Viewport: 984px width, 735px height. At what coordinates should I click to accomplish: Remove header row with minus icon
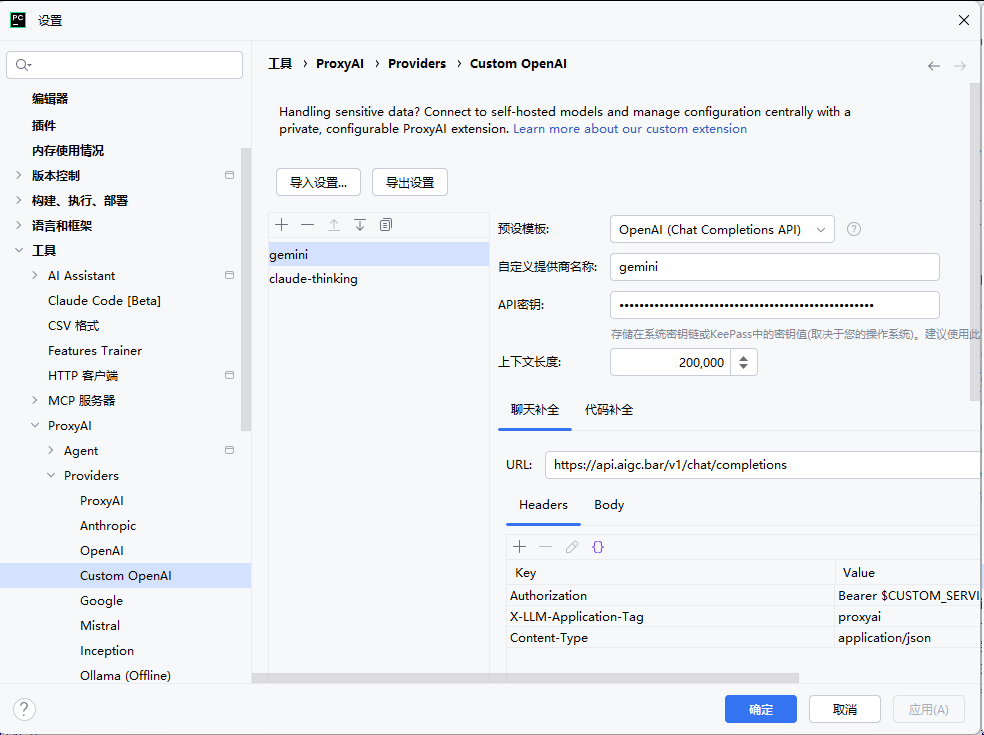point(545,547)
